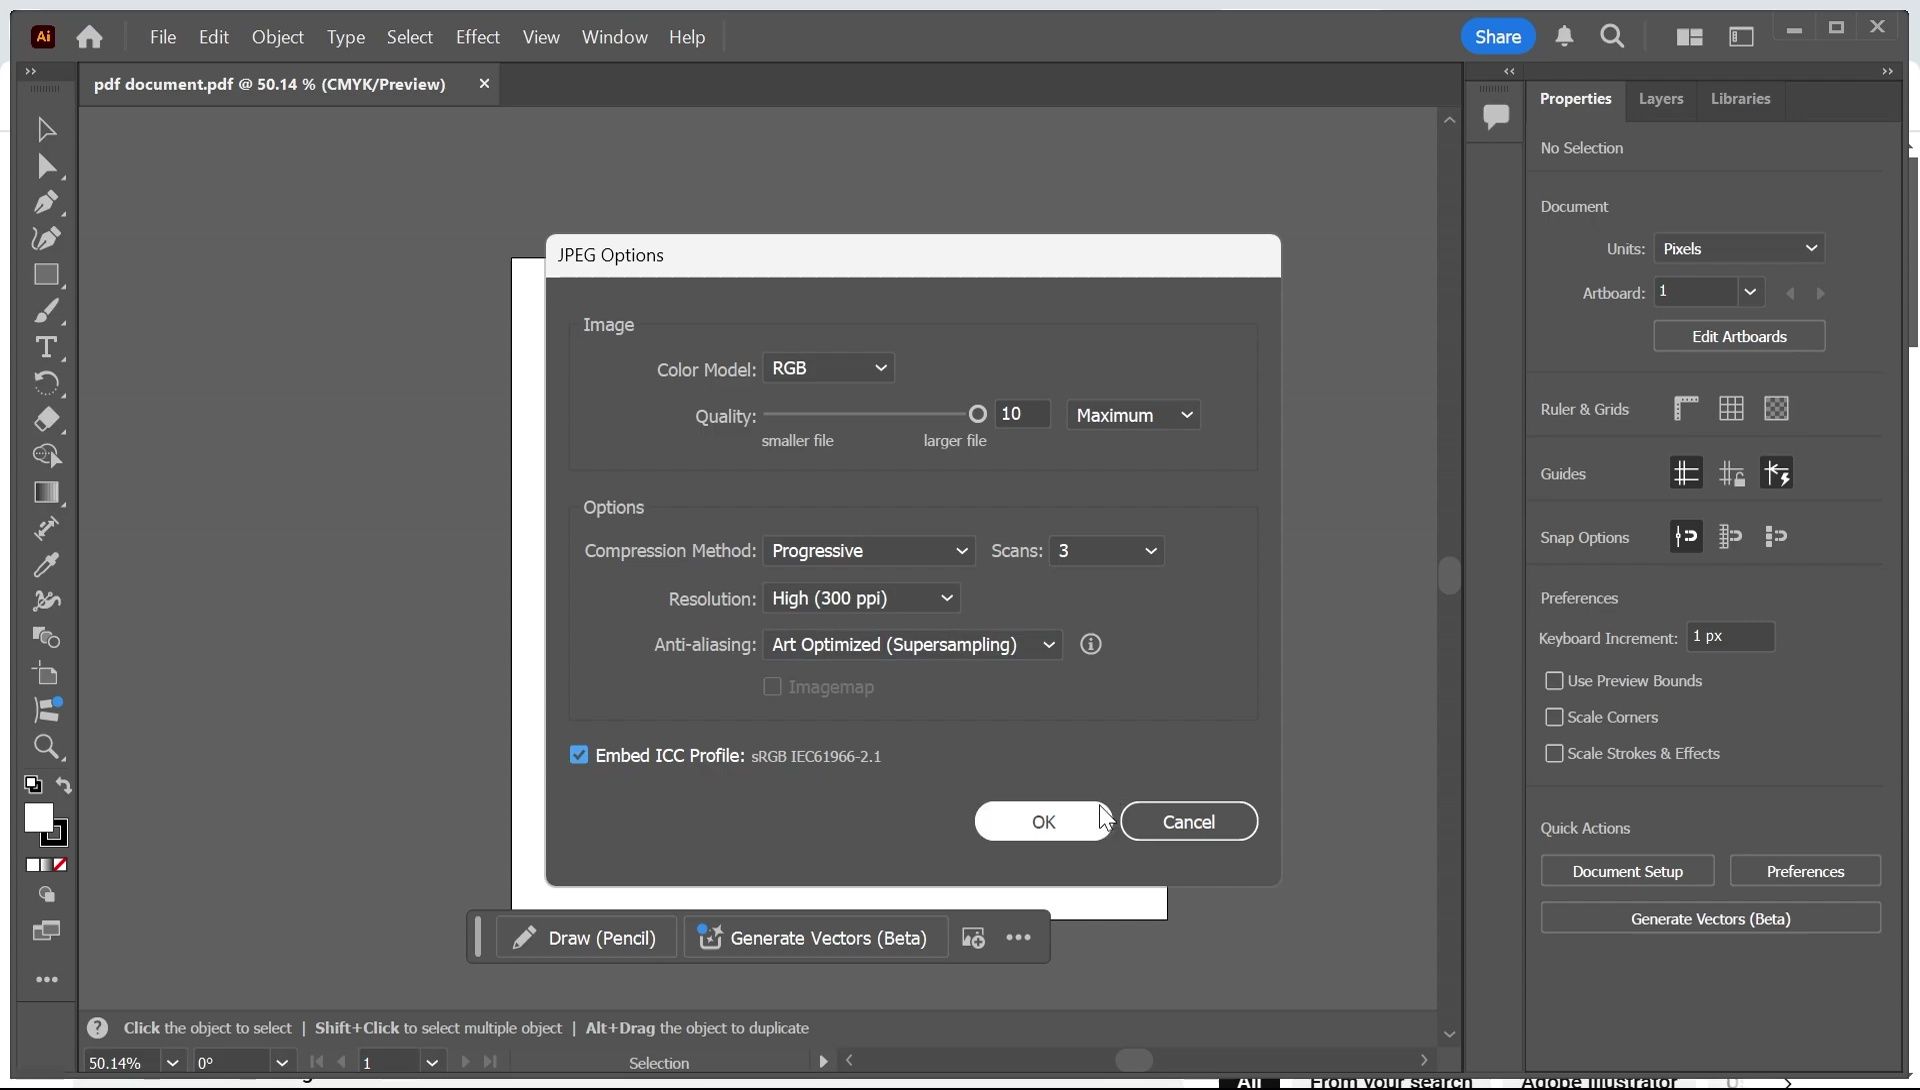
Task: Select the Type tool
Action: [x=46, y=347]
